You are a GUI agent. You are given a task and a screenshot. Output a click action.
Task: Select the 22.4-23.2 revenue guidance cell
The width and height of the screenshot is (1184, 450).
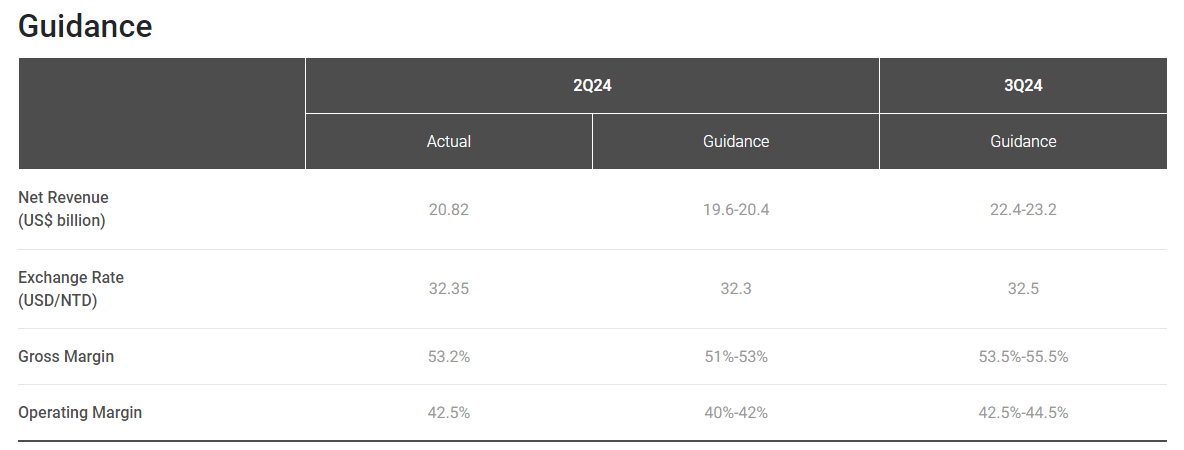click(x=1023, y=209)
